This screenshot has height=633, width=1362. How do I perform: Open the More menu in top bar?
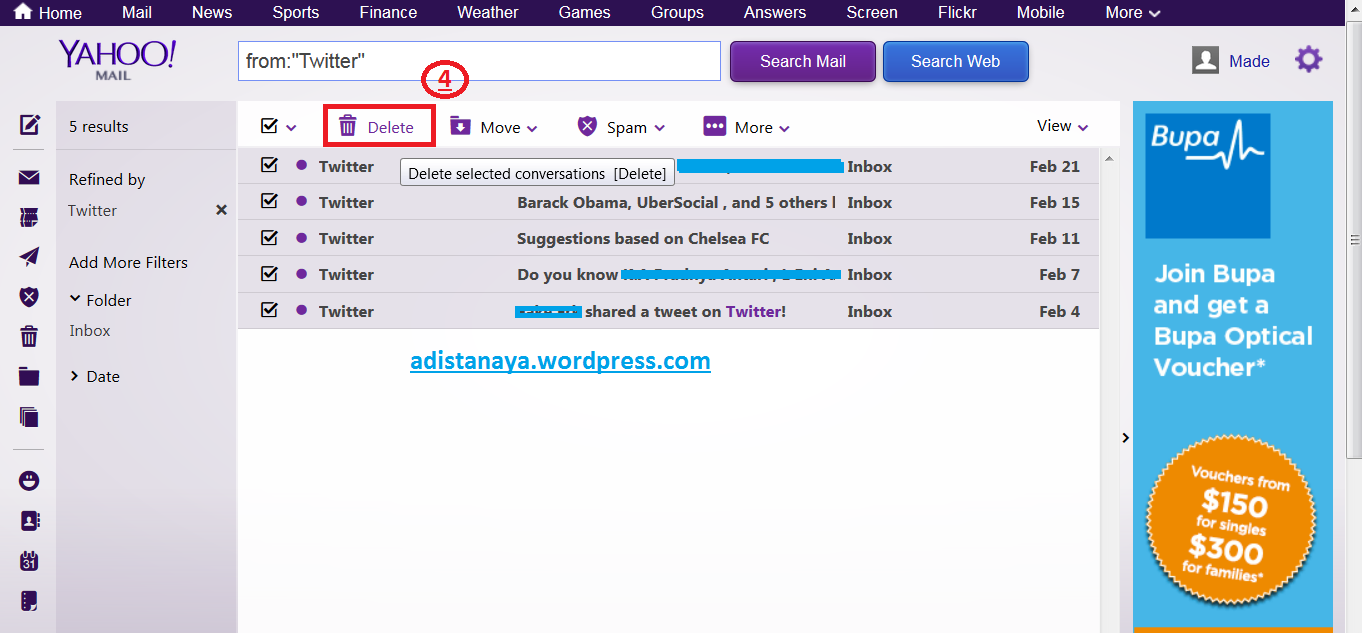pyautogui.click(x=1133, y=12)
